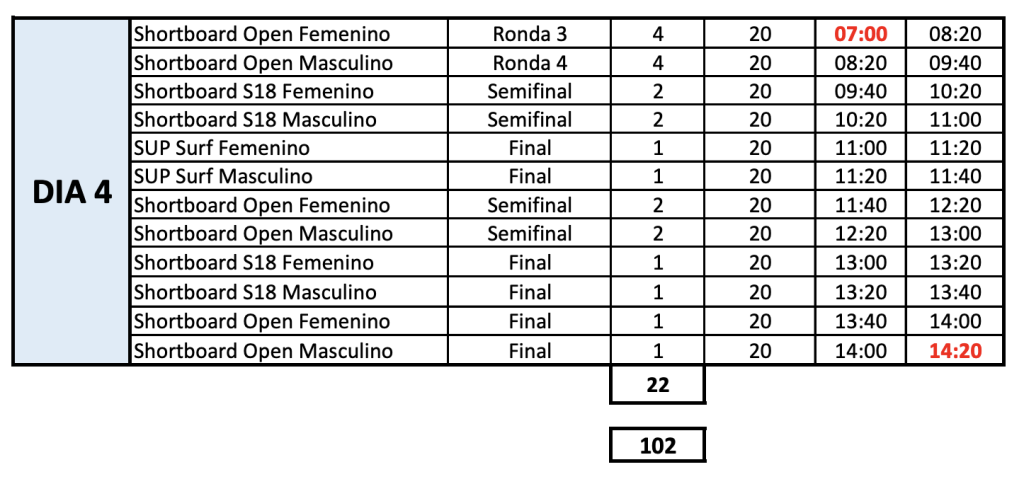1024x484 pixels.
Task: Select the SUP Surf Masculino cell
Action: [289, 176]
